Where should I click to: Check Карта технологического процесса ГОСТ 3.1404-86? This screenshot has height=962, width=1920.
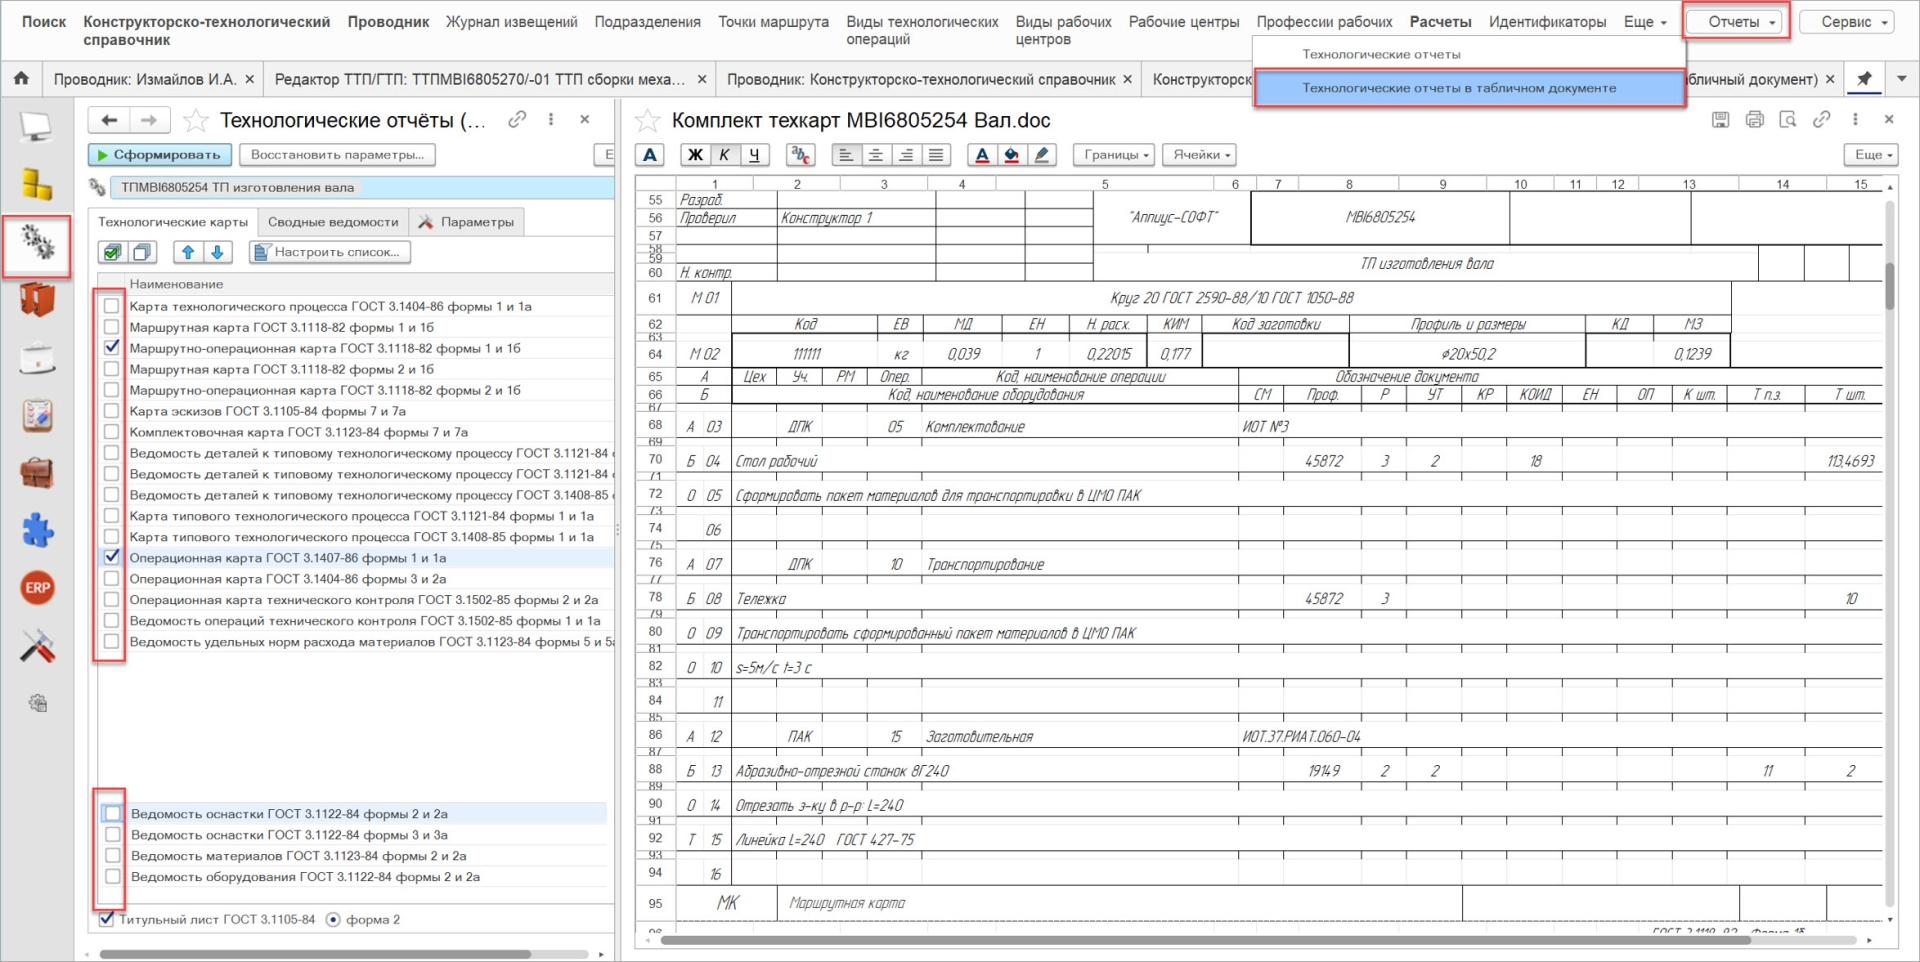(x=111, y=306)
